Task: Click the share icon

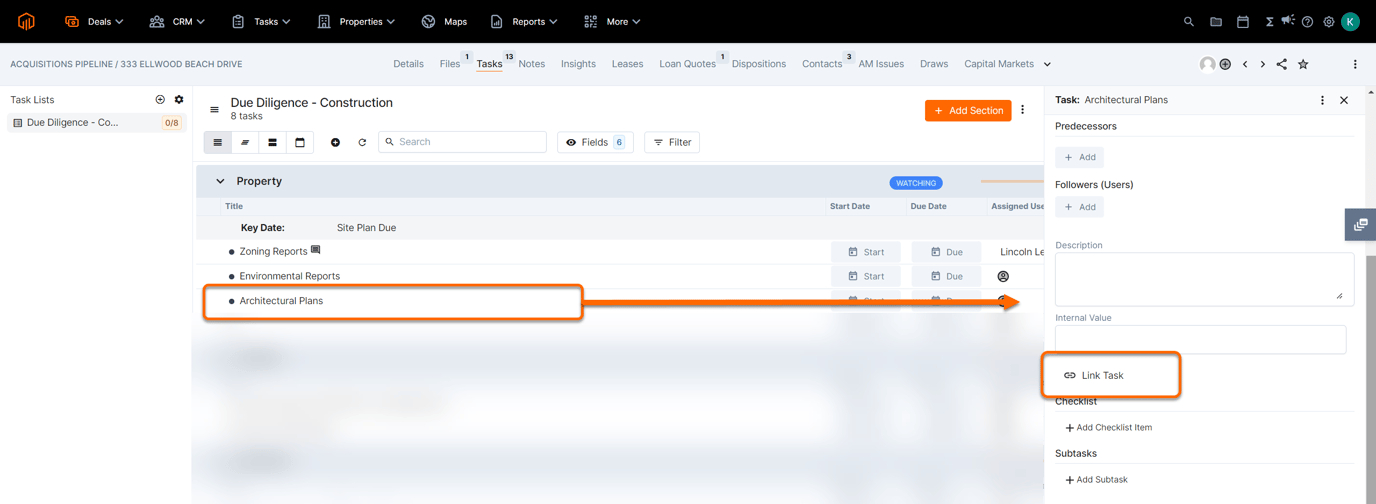Action: (x=1282, y=64)
